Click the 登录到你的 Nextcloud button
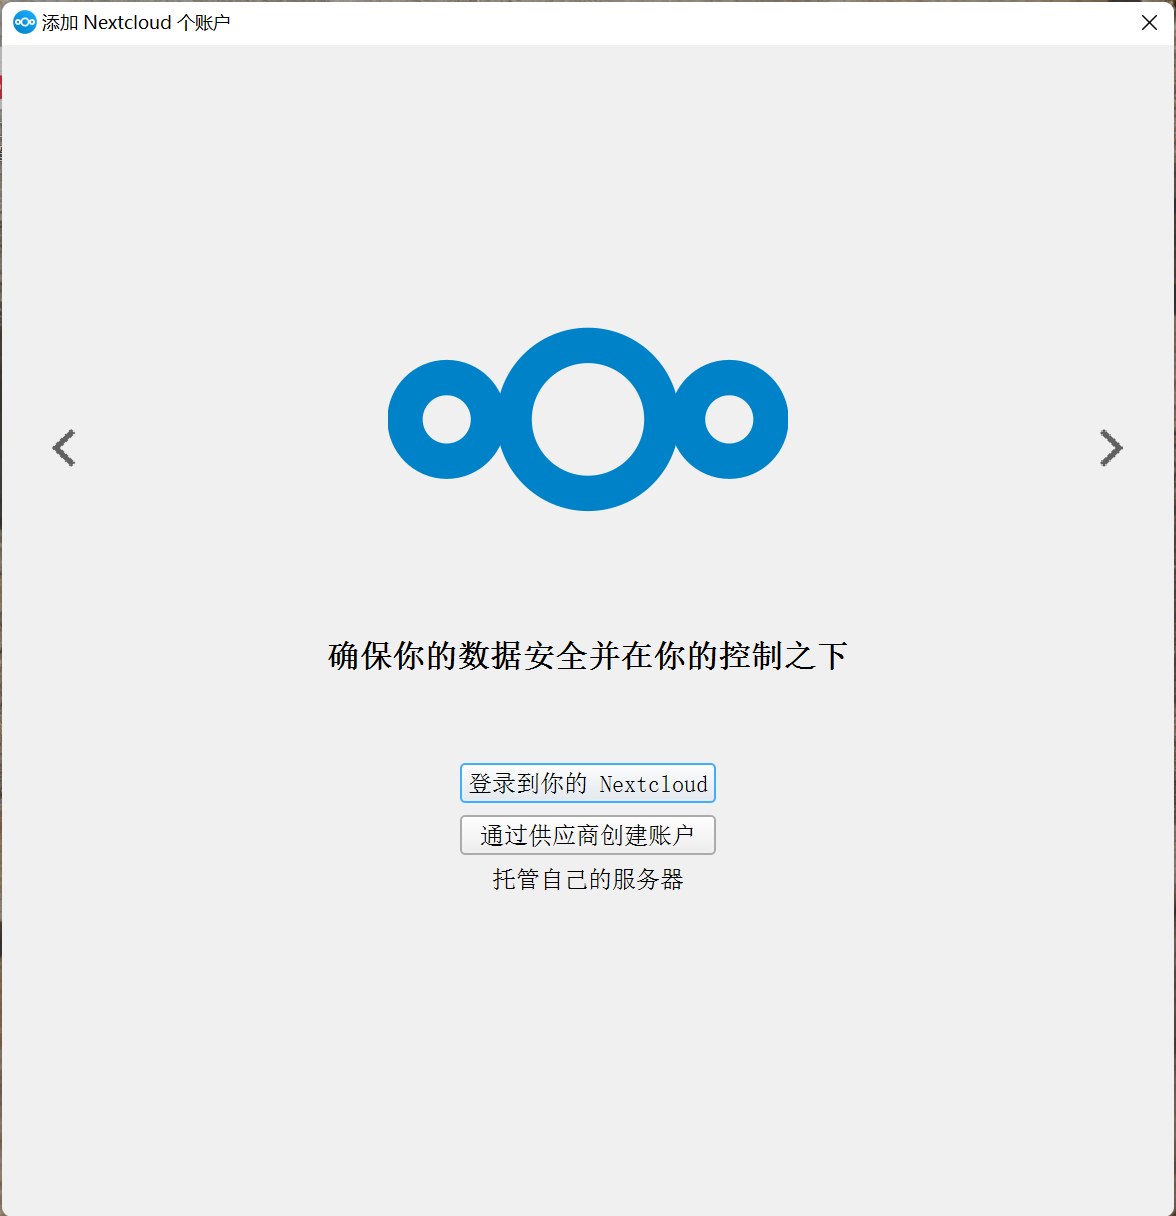This screenshot has height=1216, width=1176. click(x=588, y=783)
